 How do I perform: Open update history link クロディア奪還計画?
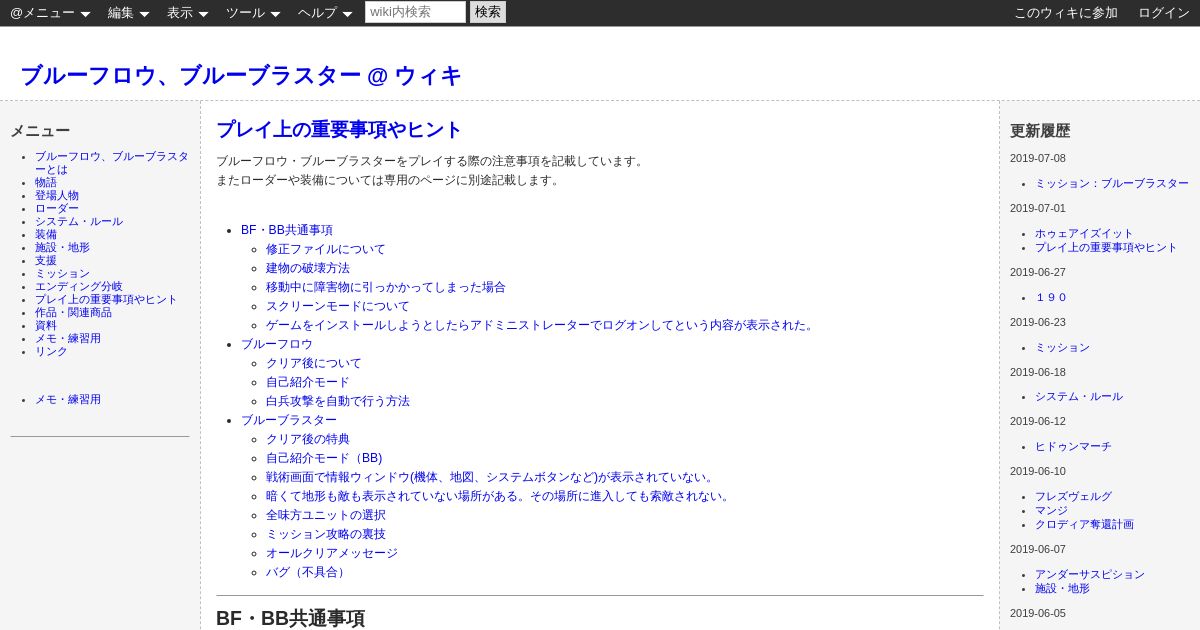(1084, 525)
